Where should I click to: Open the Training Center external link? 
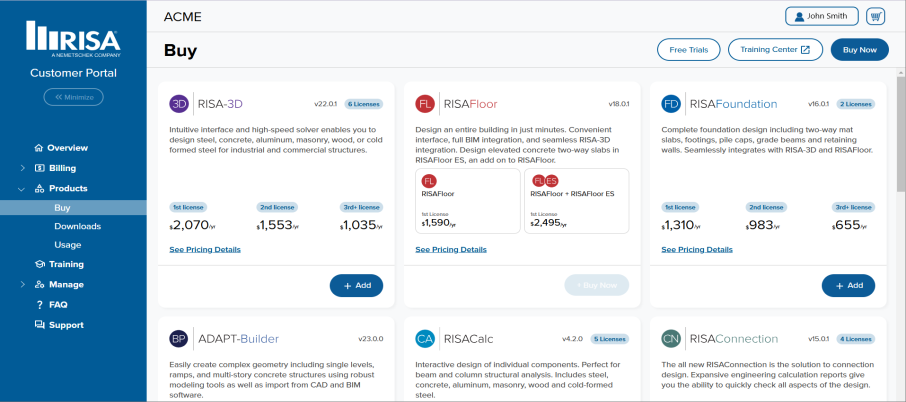[775, 50]
